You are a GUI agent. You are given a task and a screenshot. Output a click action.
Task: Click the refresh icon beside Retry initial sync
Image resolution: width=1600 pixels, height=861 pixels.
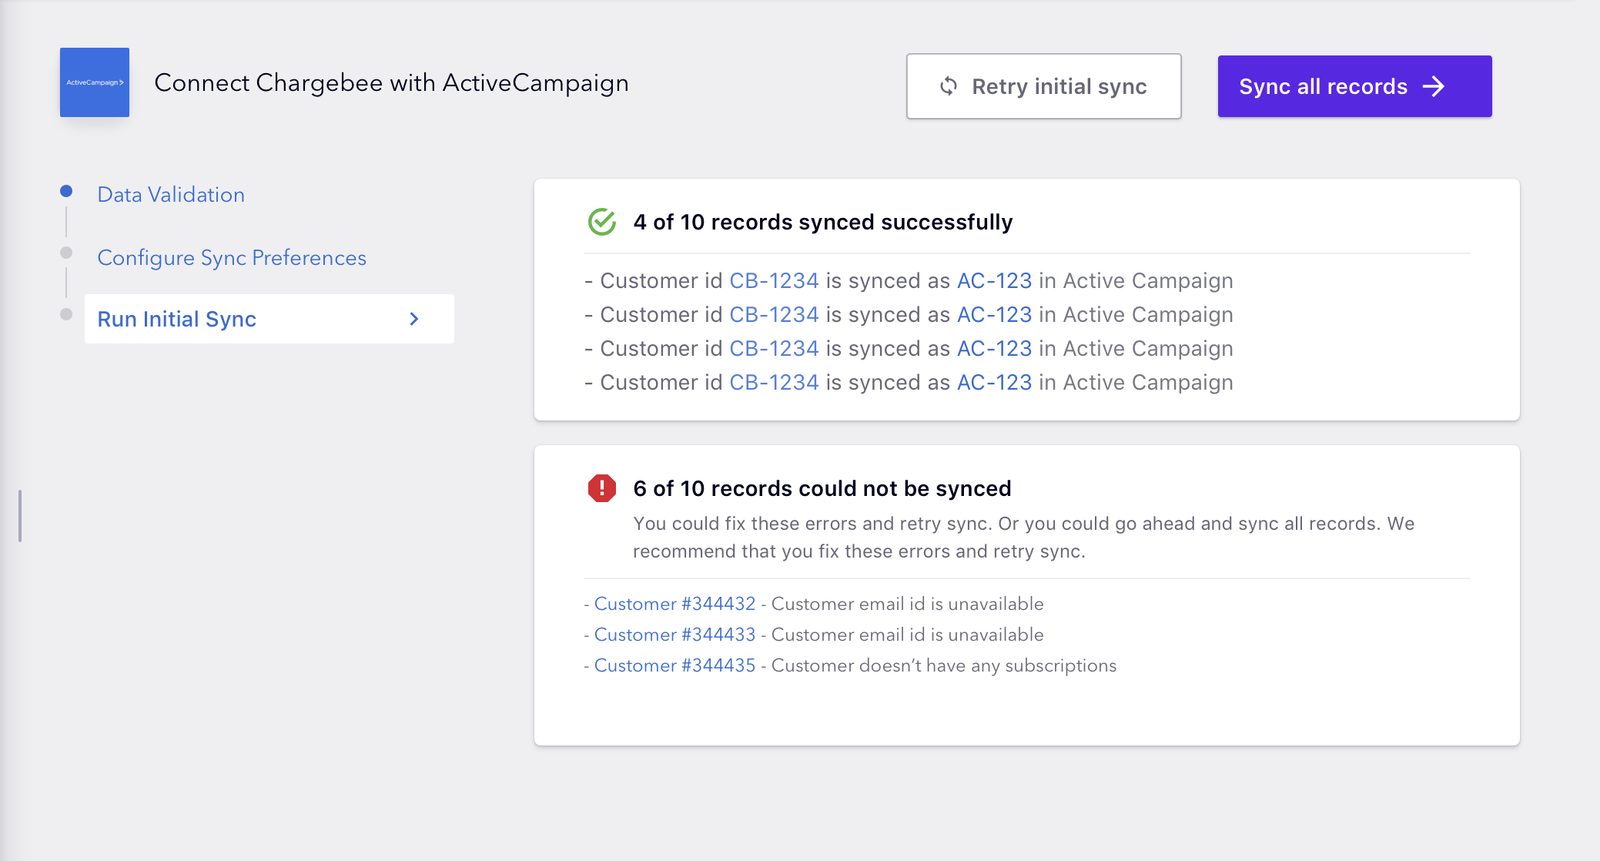pos(948,87)
